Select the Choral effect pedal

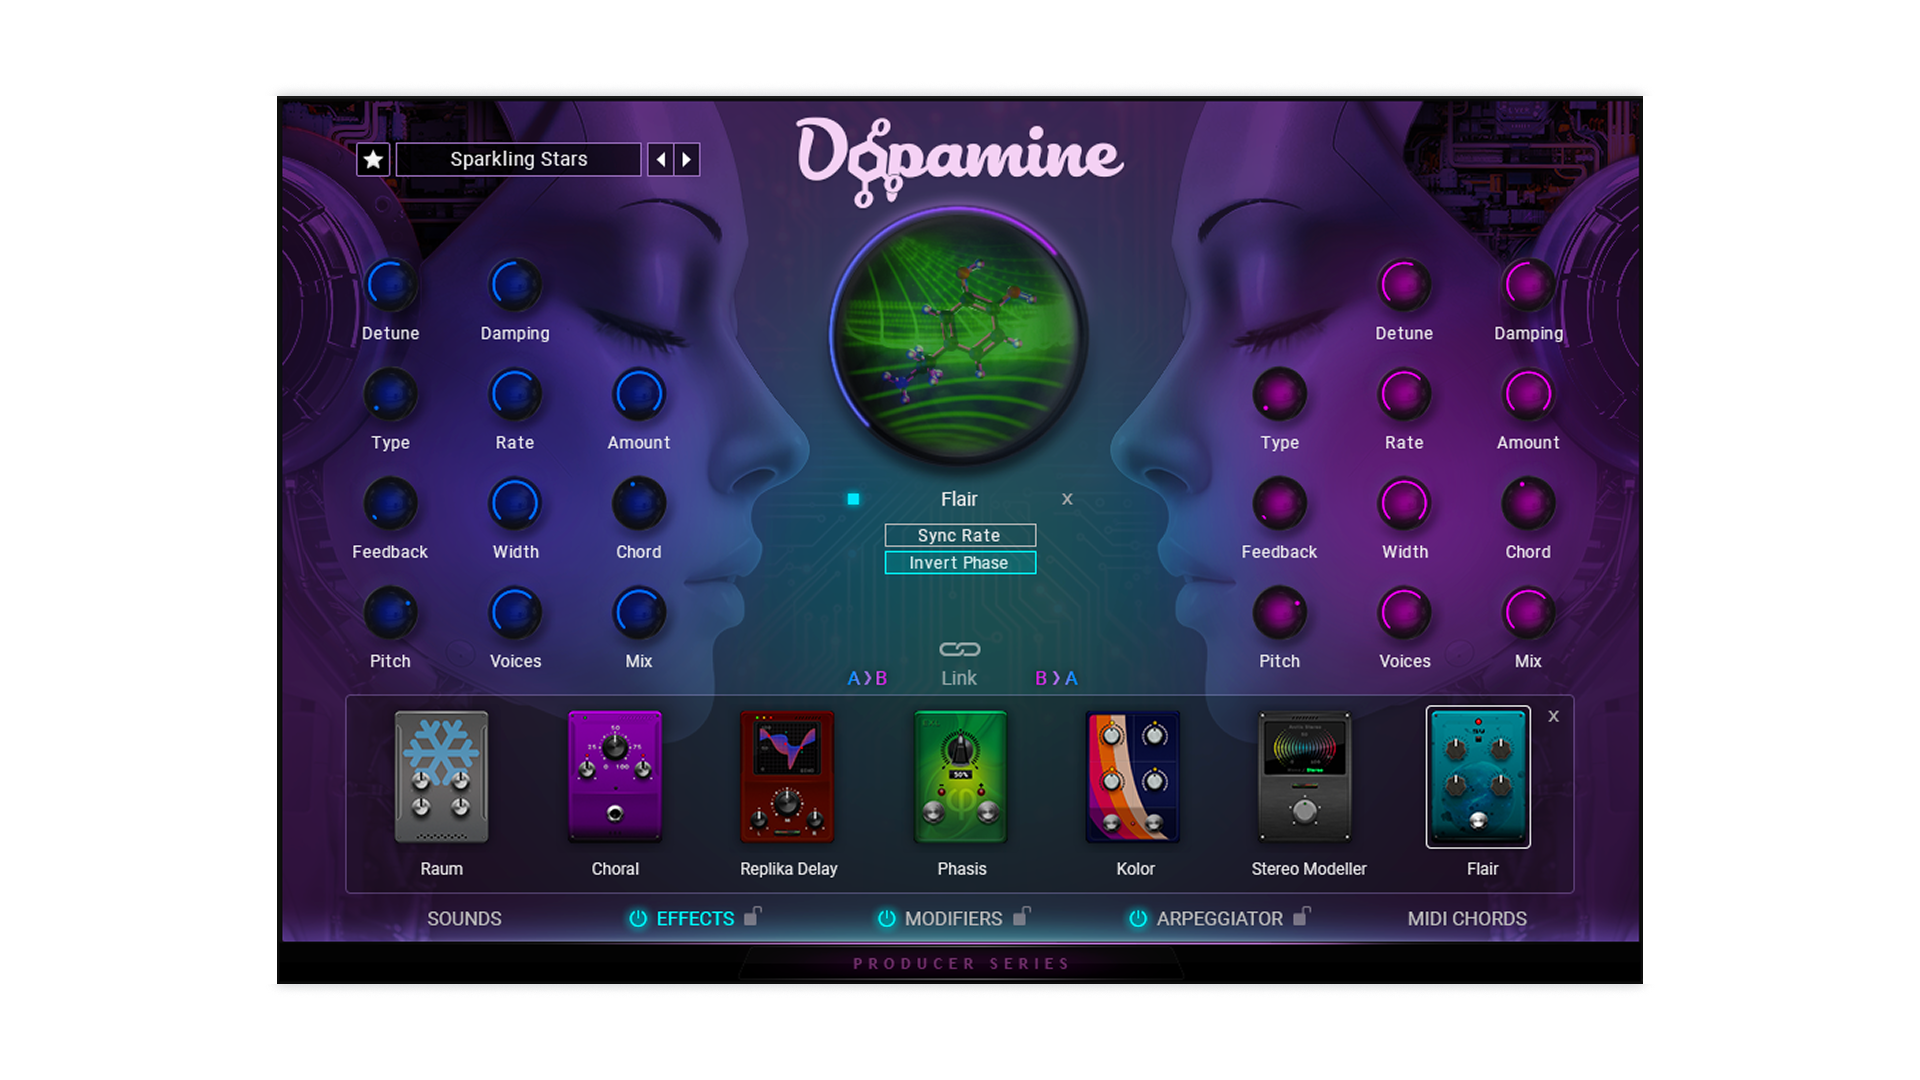(x=615, y=777)
